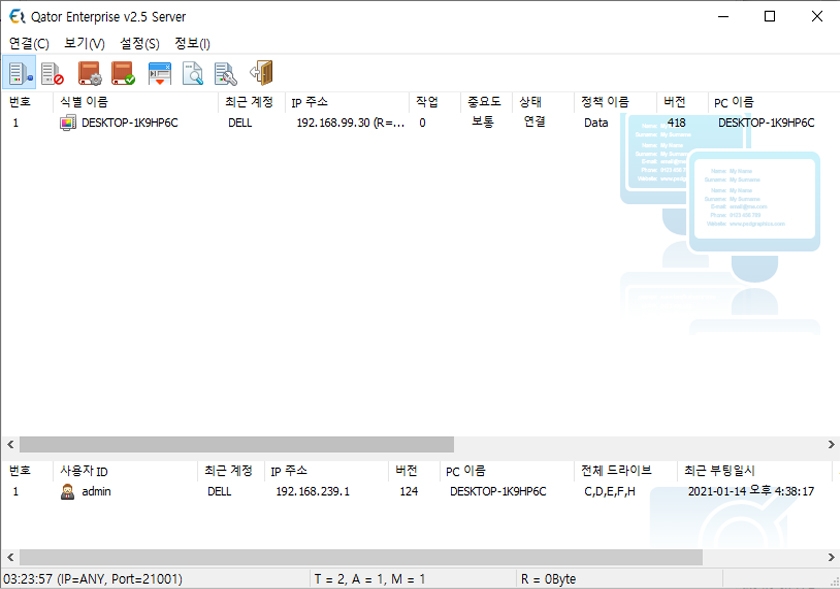Click the 연결 status cell
This screenshot has height=589, width=840.
tap(534, 122)
